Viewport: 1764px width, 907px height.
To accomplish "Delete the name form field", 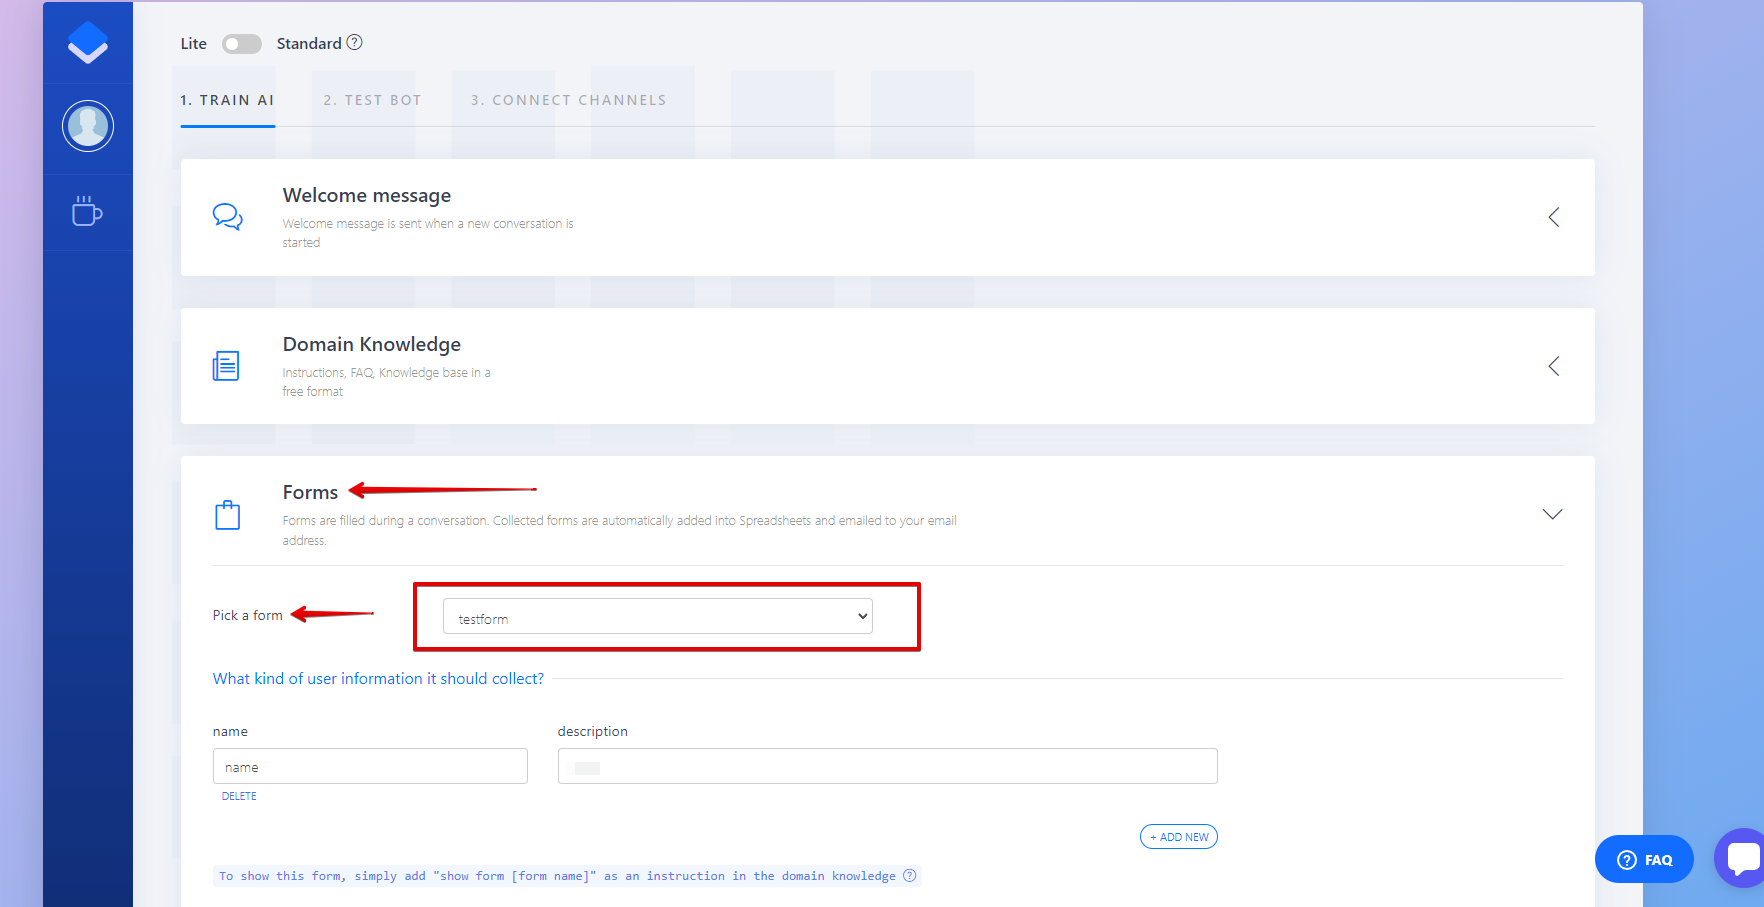I will coord(239,795).
